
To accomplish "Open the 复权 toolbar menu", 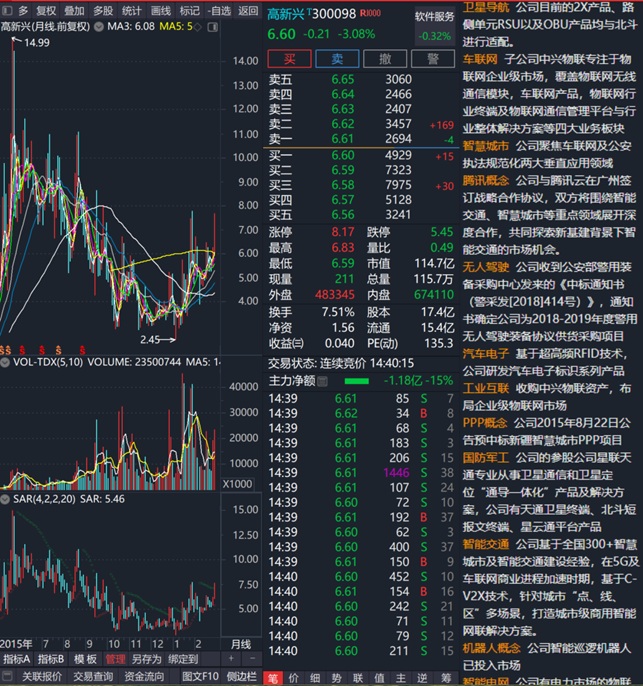I will [46, 10].
